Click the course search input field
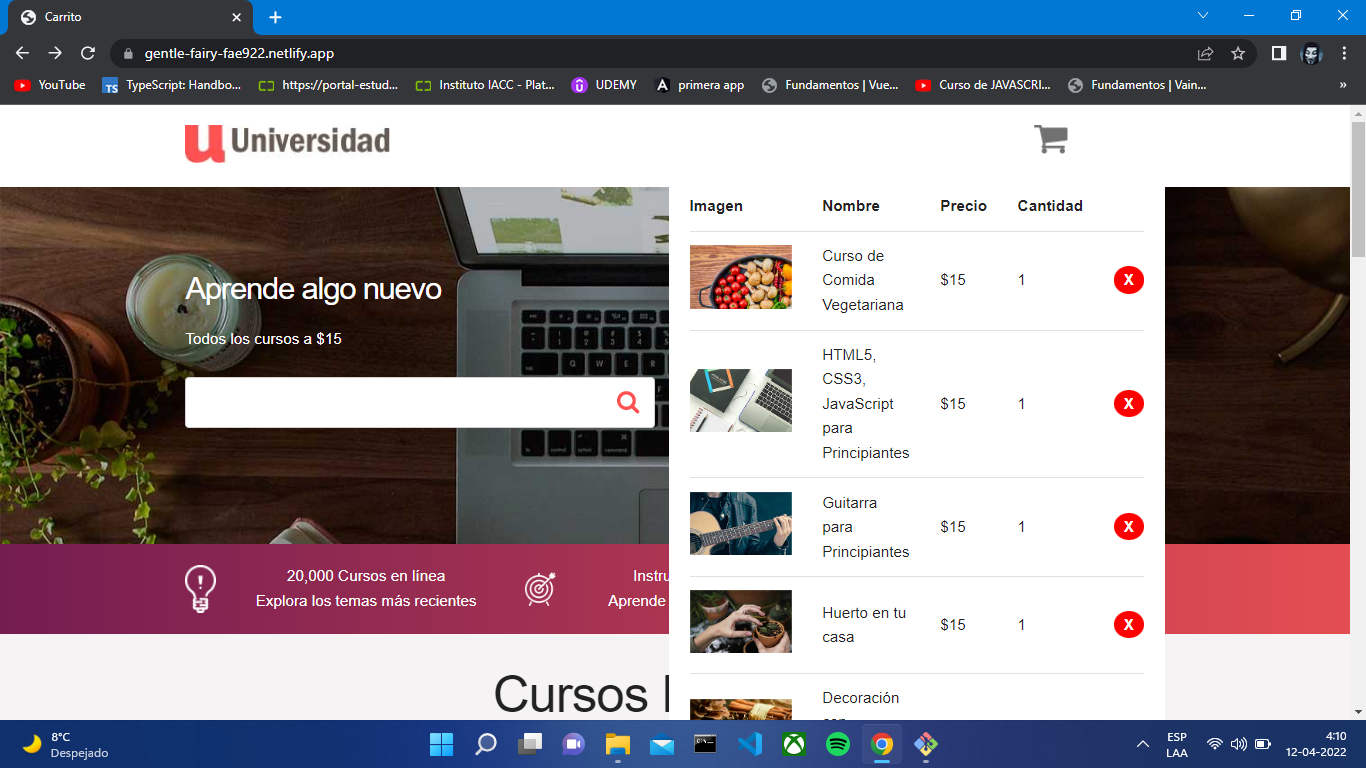This screenshot has width=1366, height=768. click(400, 402)
